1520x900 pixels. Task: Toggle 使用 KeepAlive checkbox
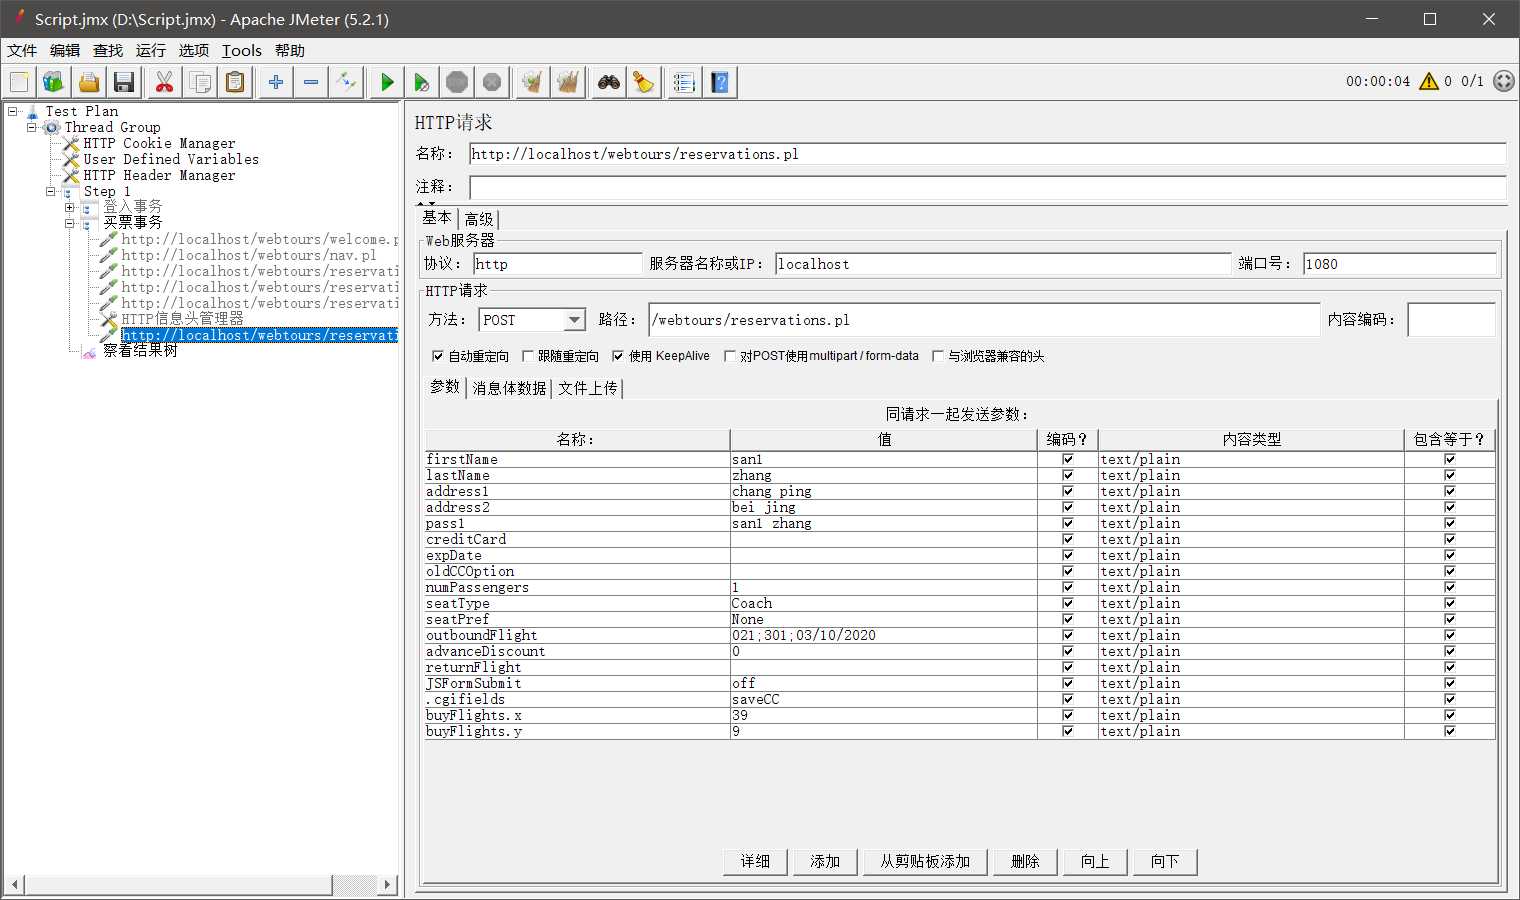coord(618,356)
